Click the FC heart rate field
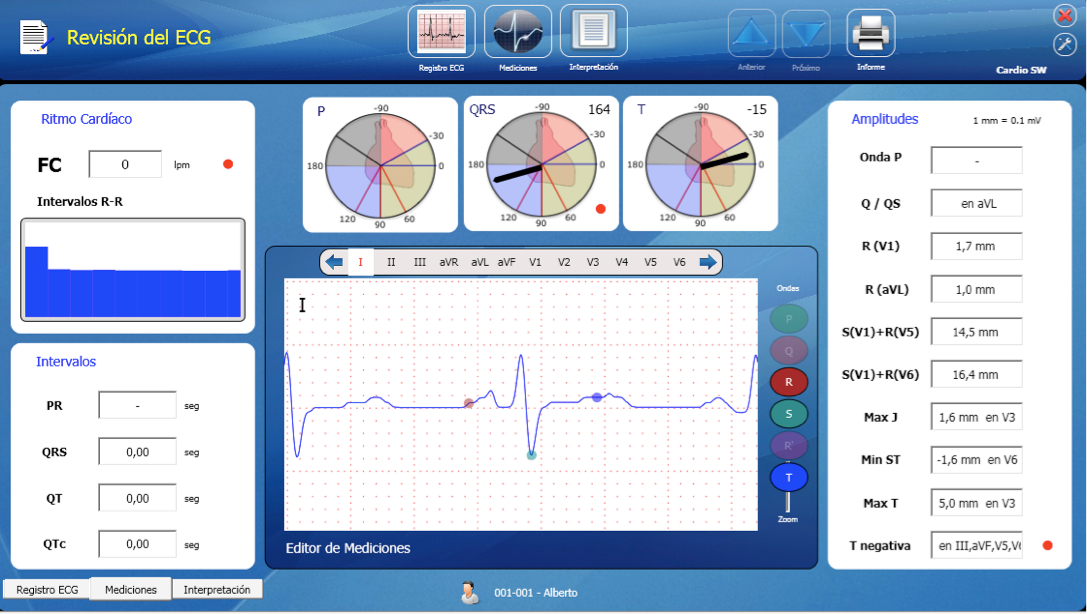 (125, 164)
